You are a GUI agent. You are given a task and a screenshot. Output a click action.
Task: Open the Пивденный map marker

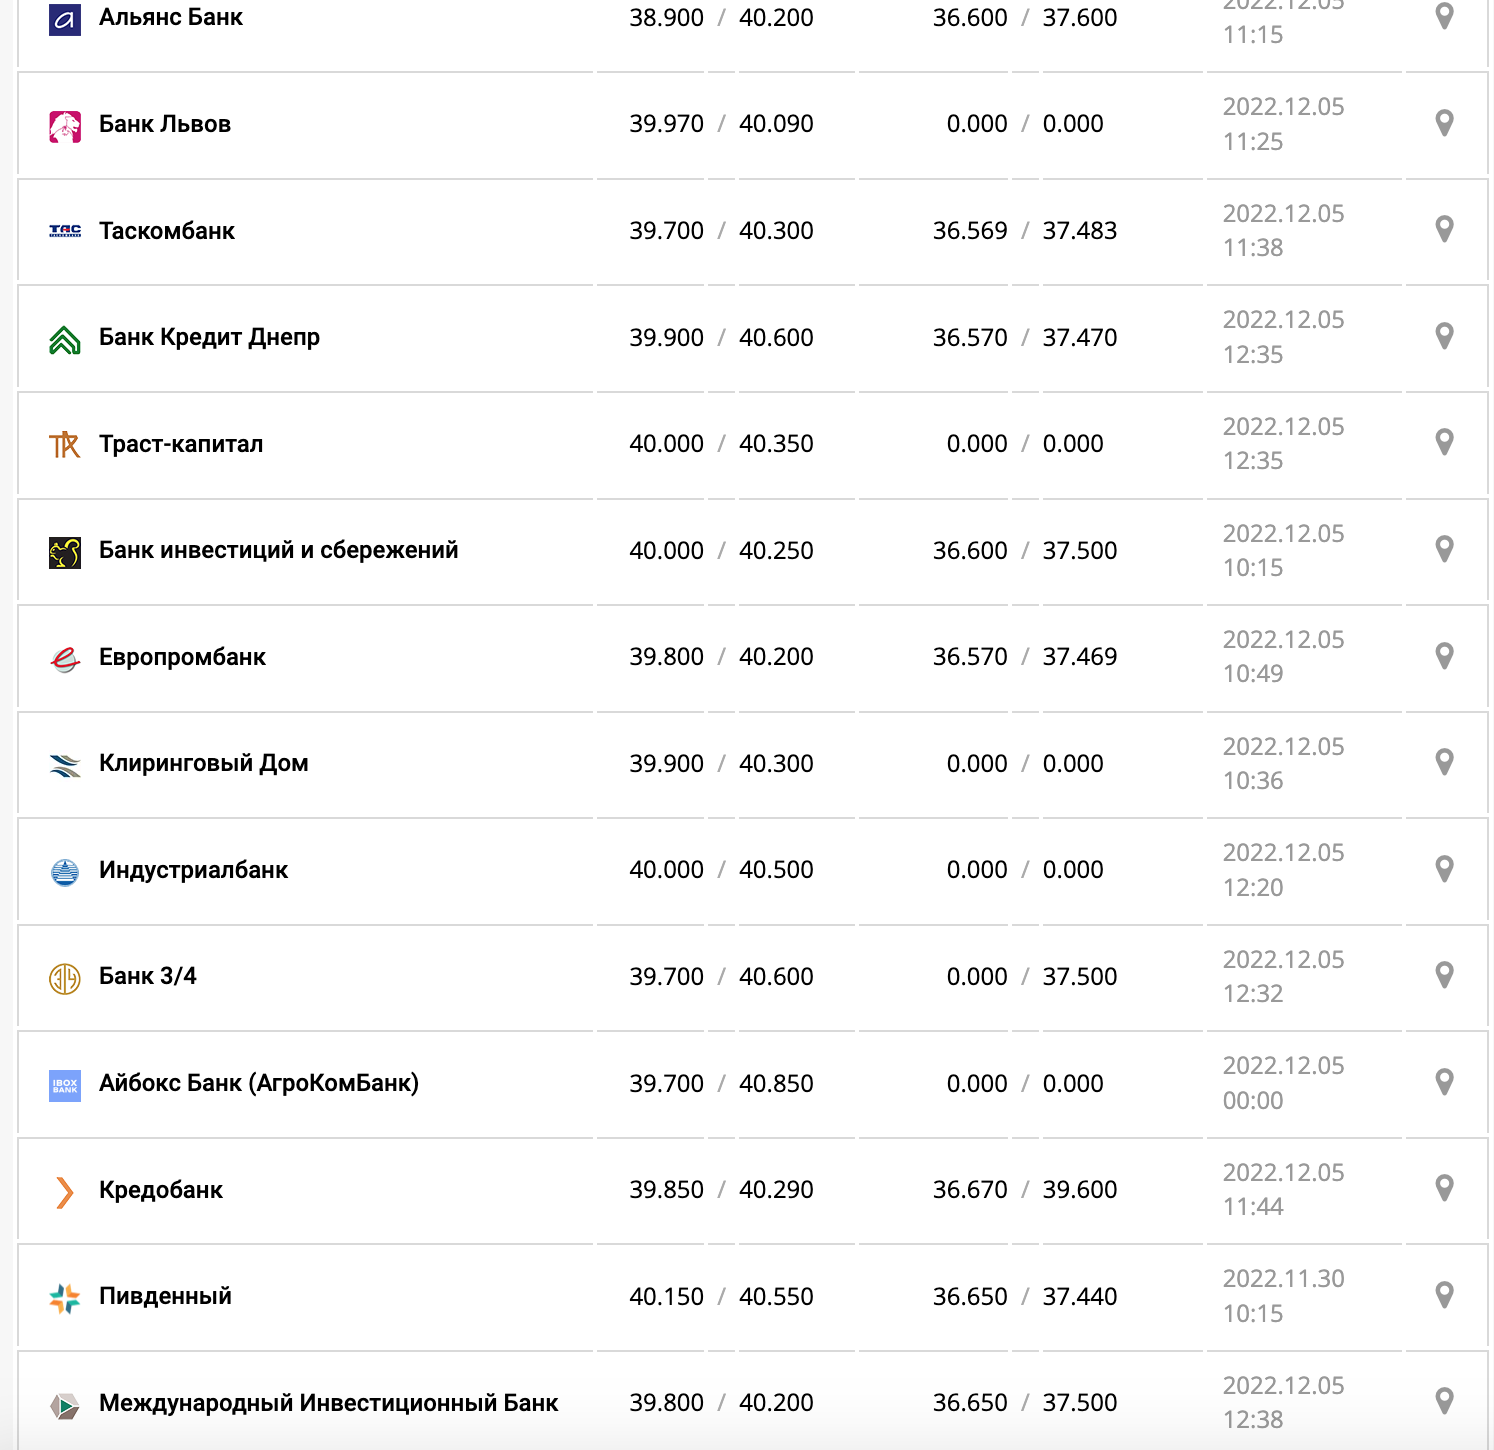pyautogui.click(x=1444, y=1295)
